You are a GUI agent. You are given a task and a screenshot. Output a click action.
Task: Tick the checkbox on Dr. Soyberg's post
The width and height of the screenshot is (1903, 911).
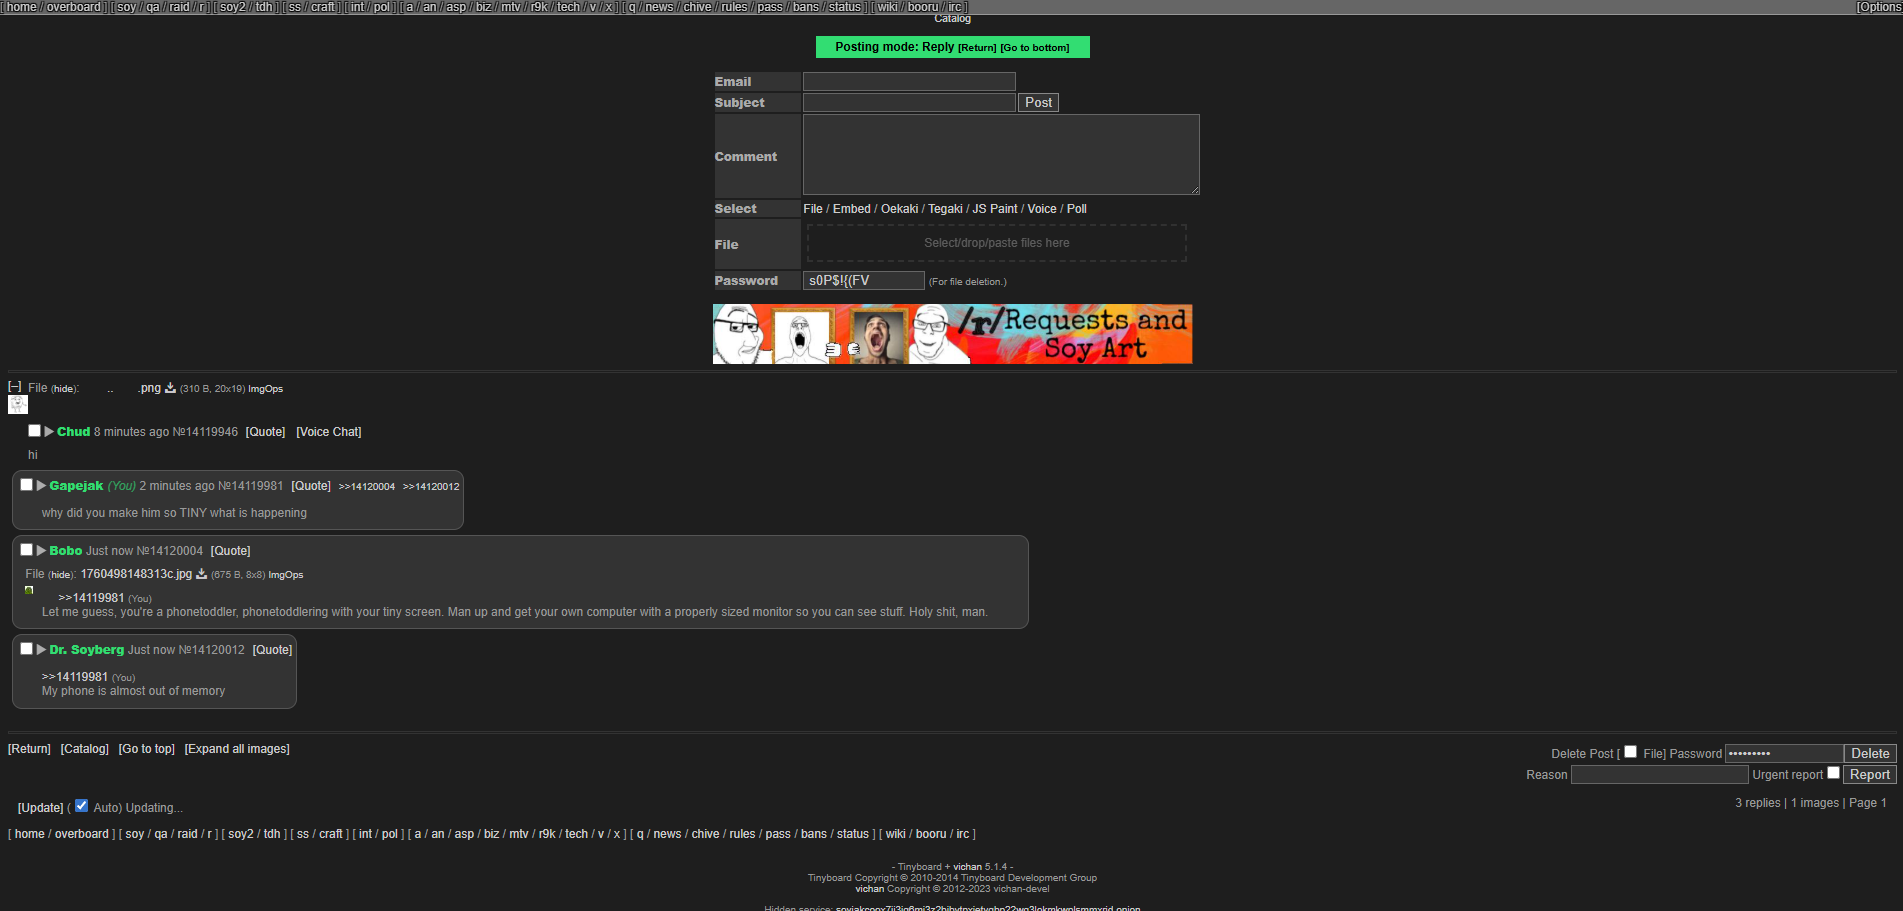point(27,649)
